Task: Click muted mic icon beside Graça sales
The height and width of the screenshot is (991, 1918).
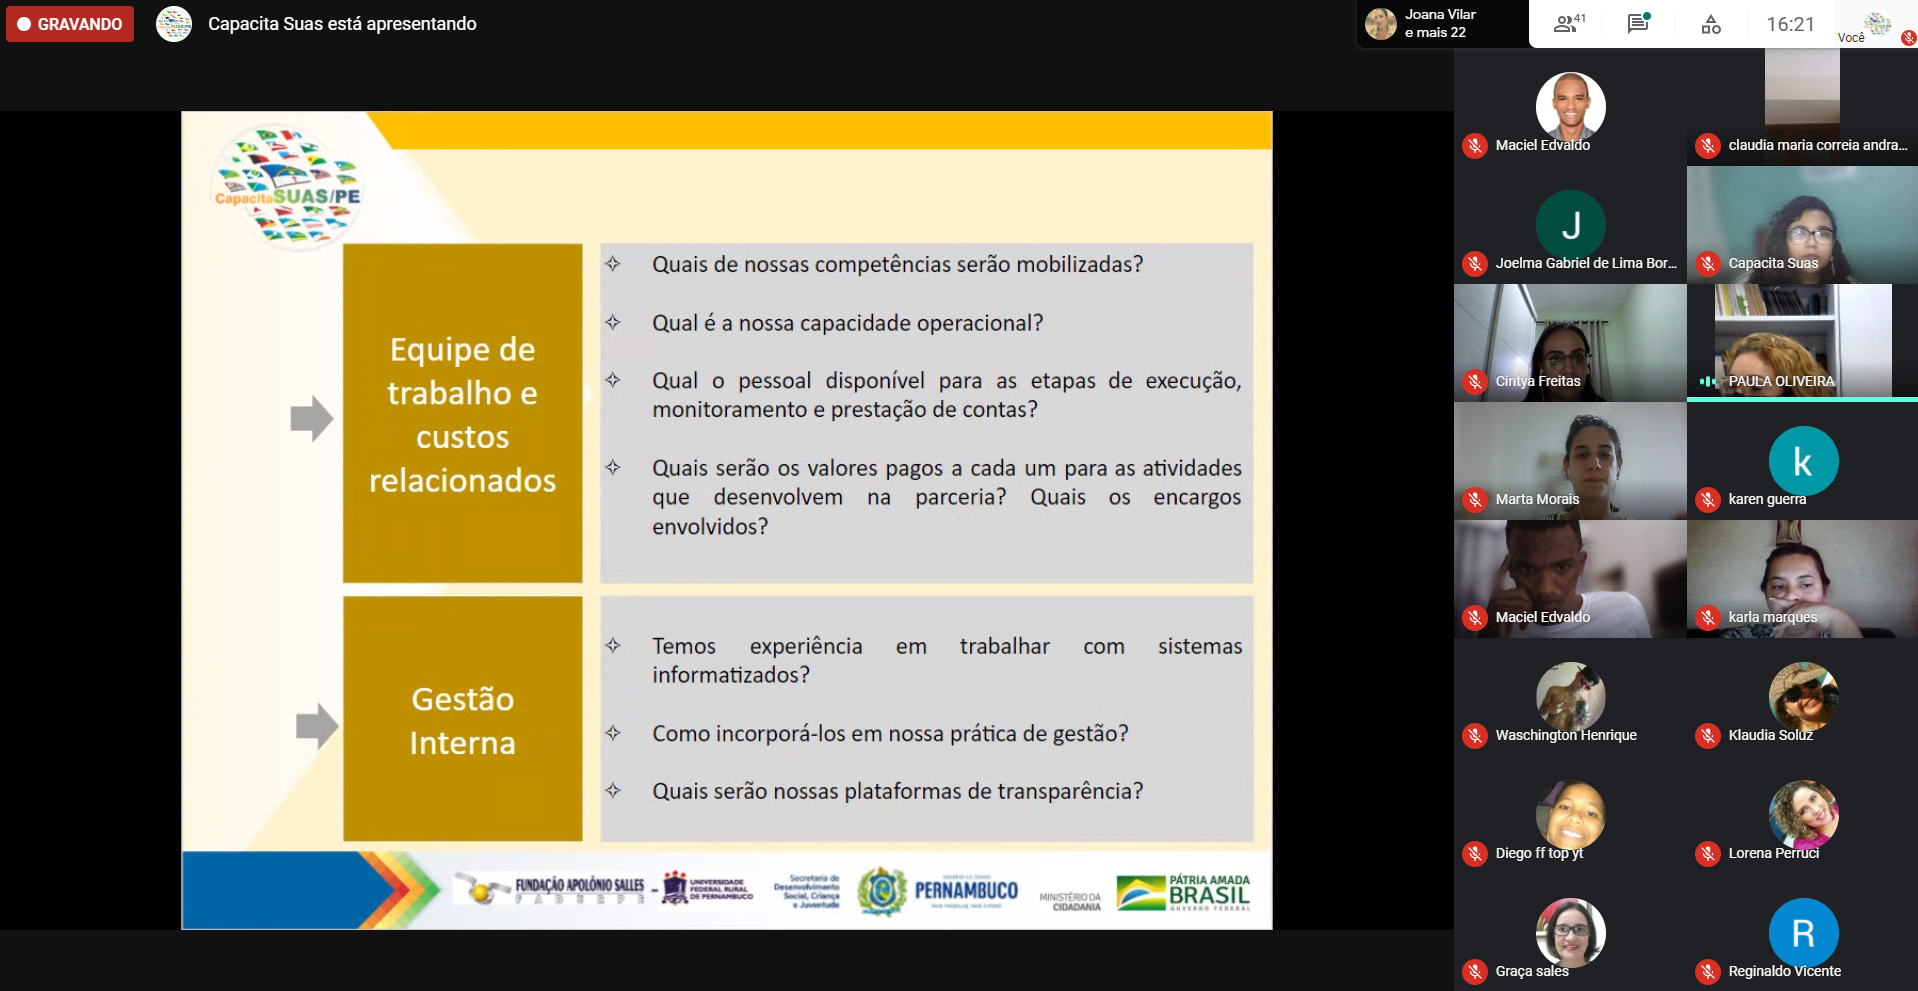Action: 1475,971
